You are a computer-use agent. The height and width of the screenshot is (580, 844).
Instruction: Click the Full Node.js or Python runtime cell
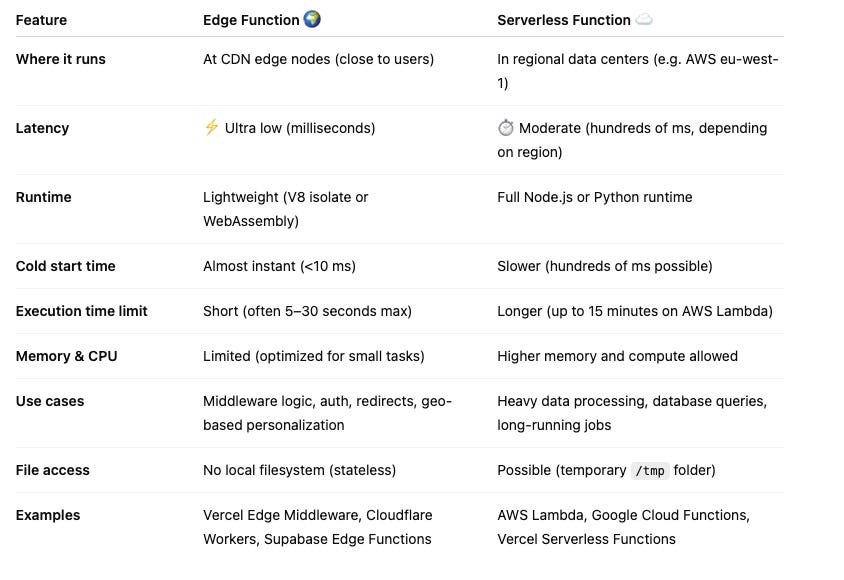[x=595, y=197]
